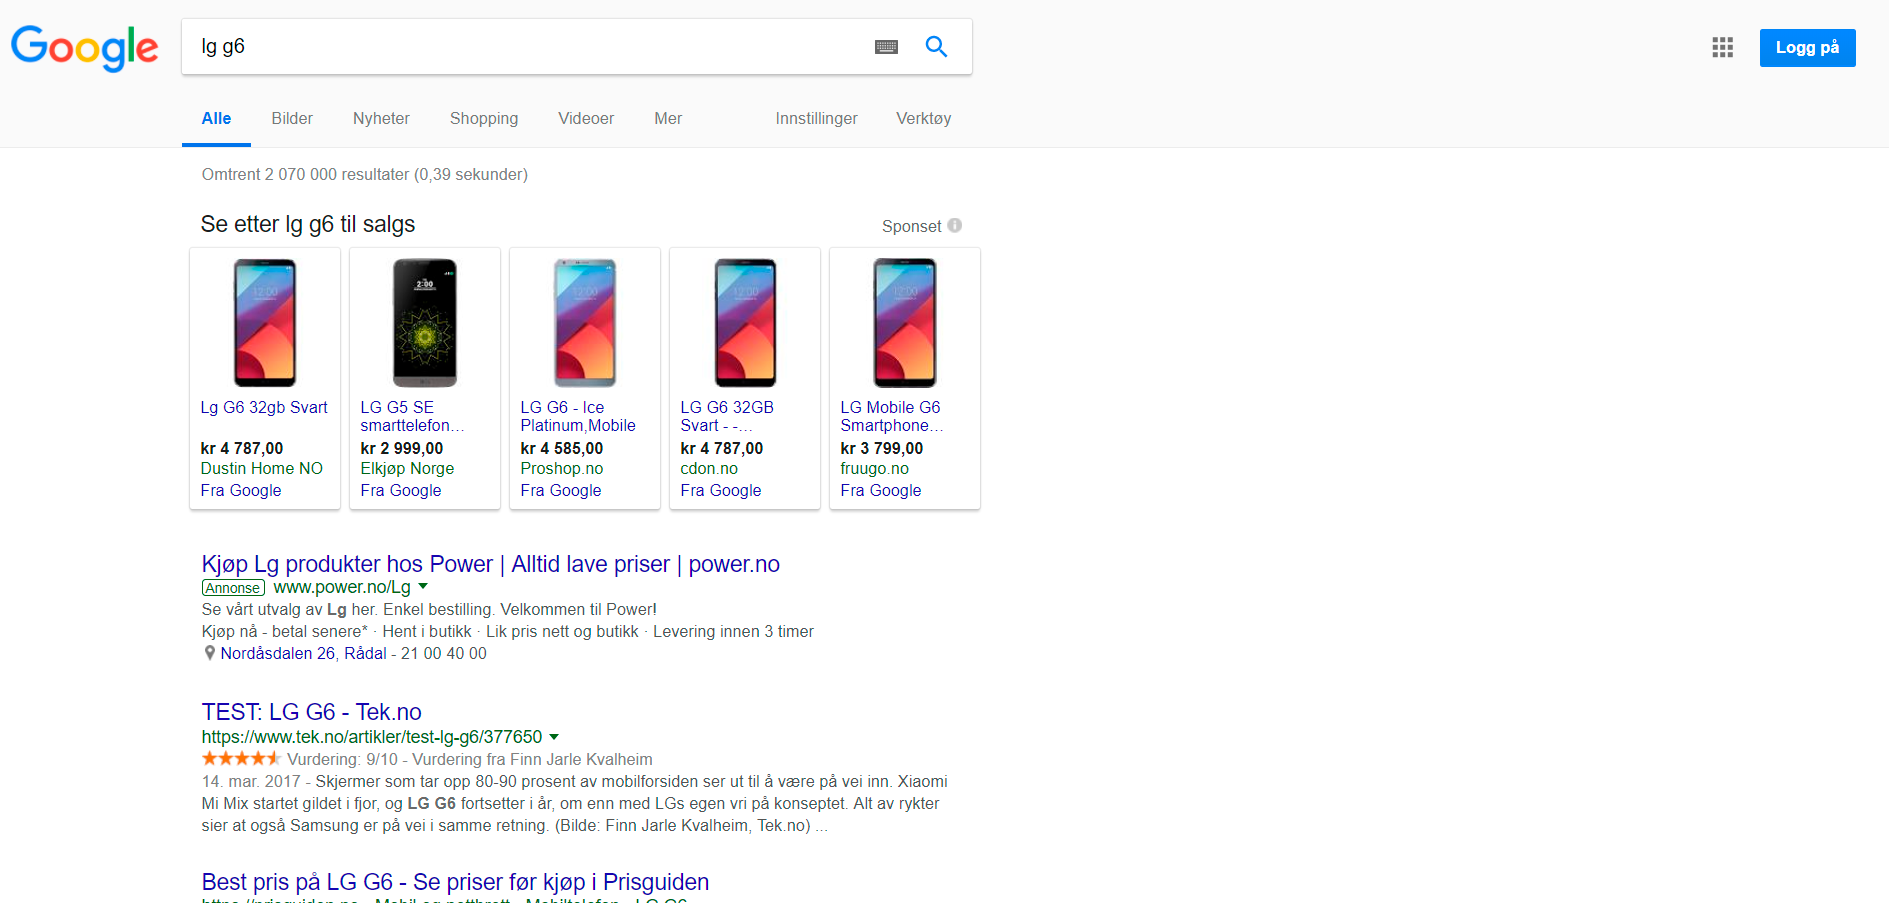This screenshot has height=903, width=1889.
Task: Click the Annonse label
Action: click(x=233, y=588)
